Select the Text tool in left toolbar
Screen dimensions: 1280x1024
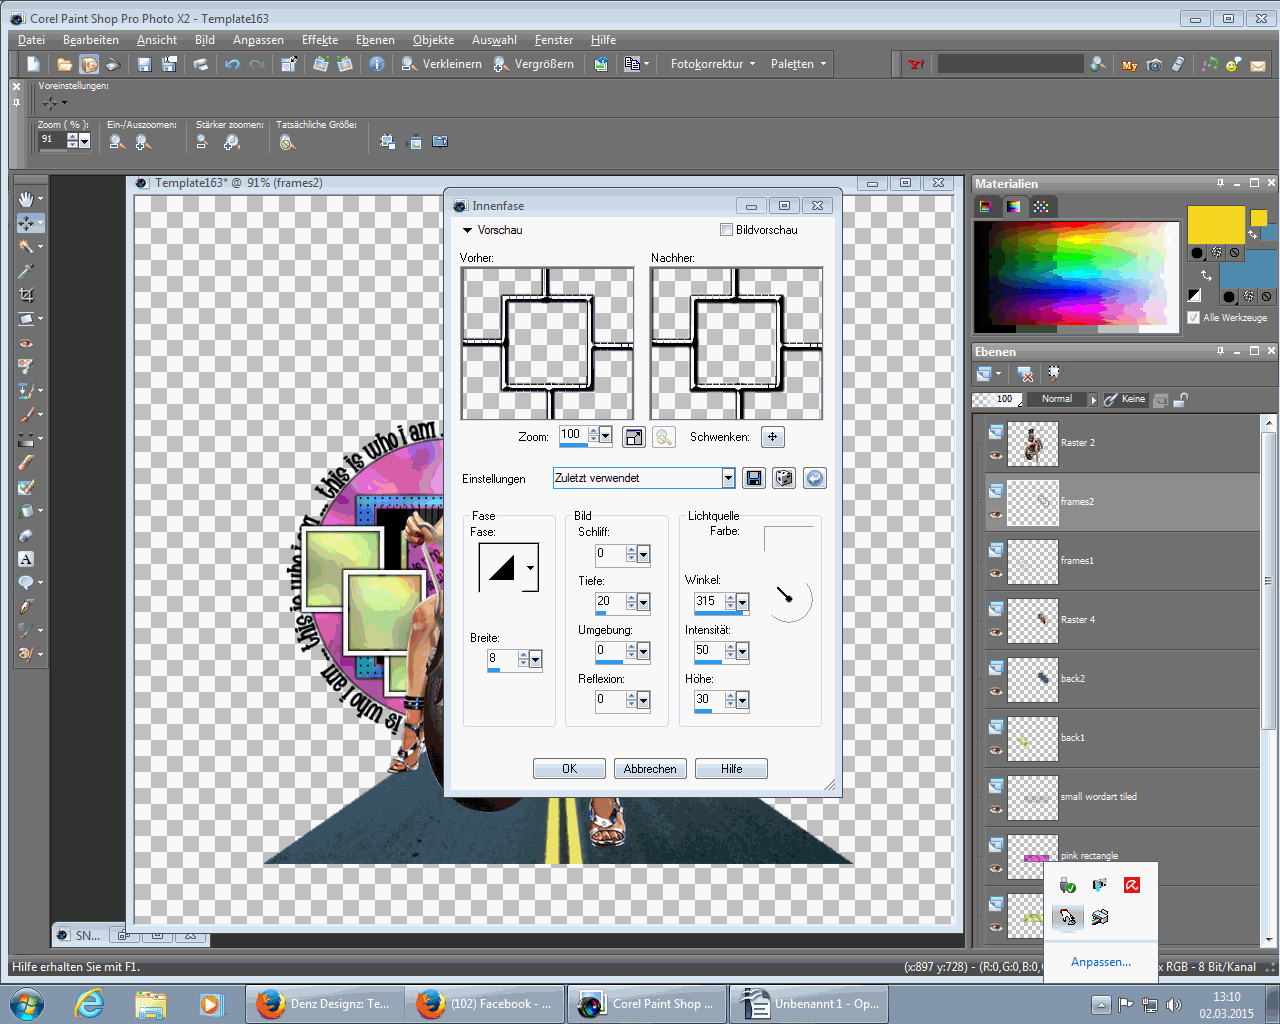pos(26,559)
